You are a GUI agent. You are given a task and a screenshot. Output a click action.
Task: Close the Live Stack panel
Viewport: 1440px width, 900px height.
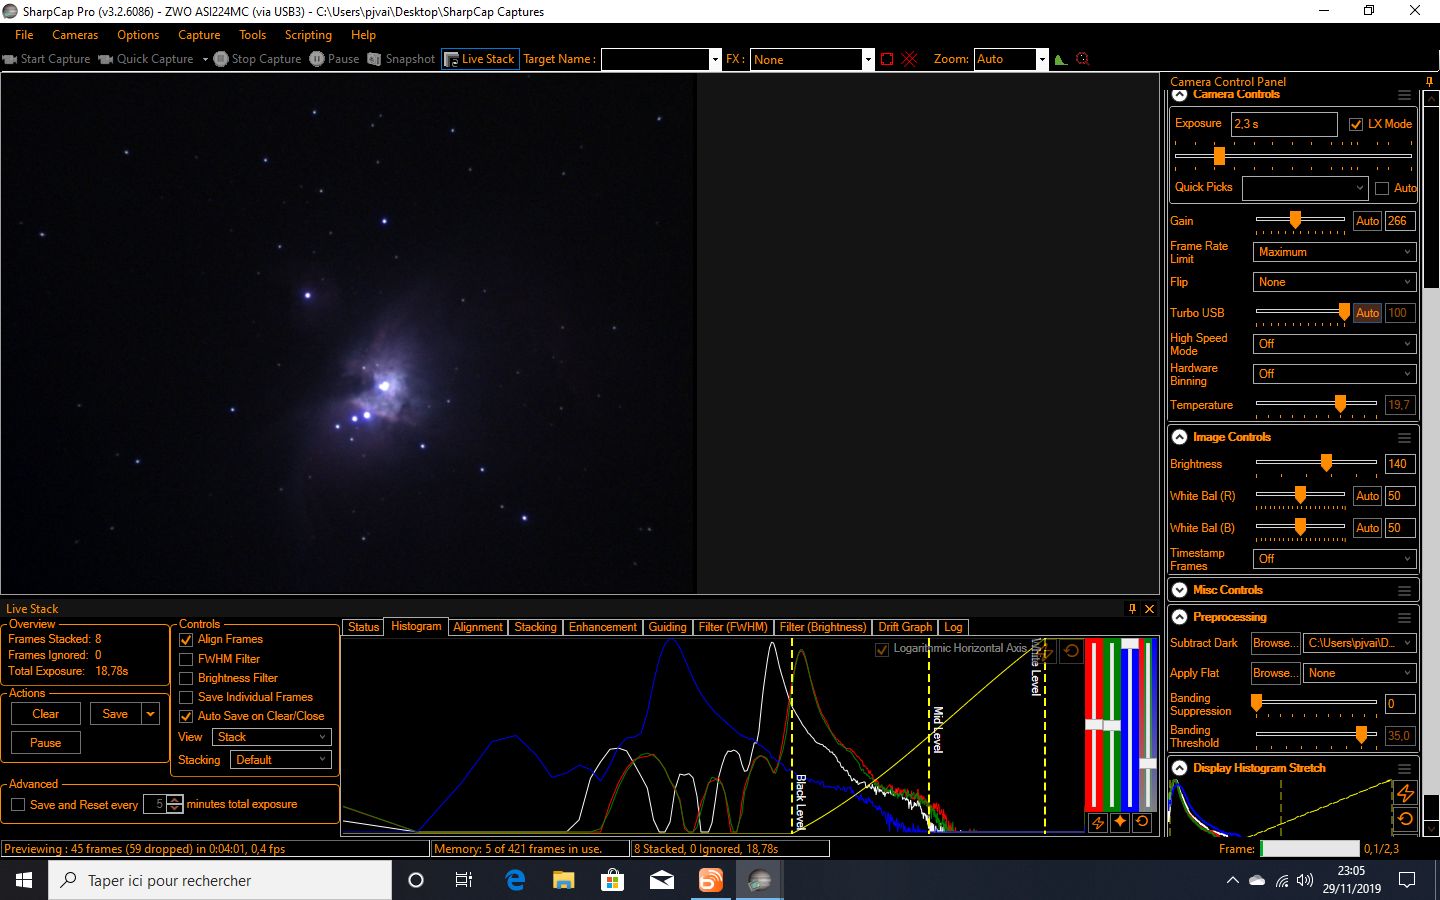[1149, 608]
